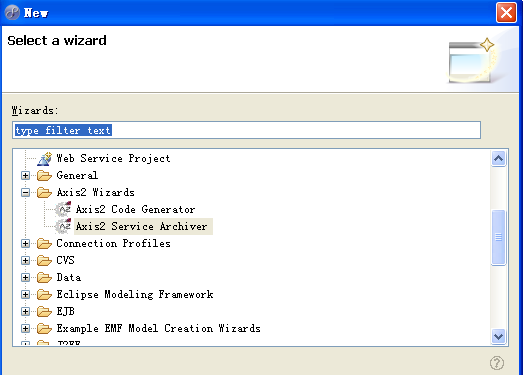Expand the Example EMF Model Creation Wizards node

pos(25,328)
